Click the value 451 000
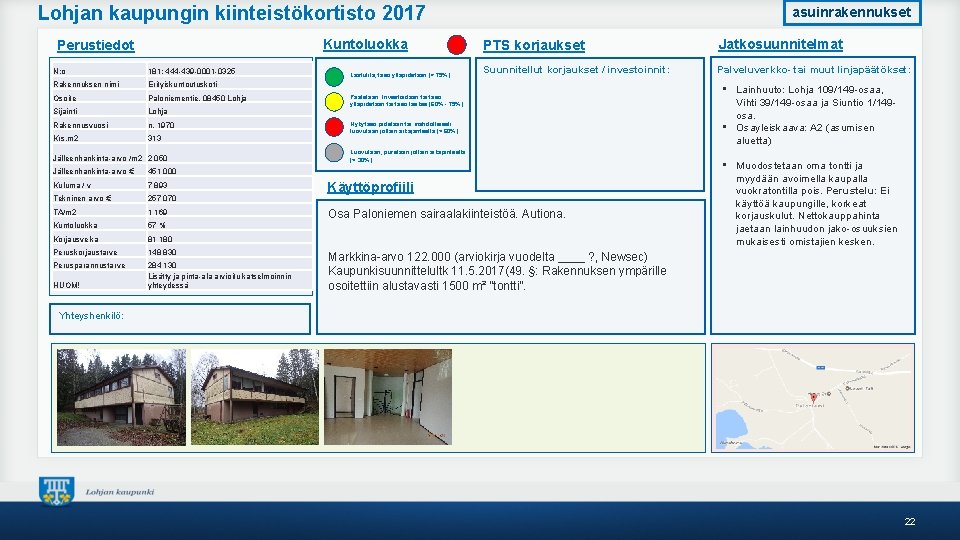The width and height of the screenshot is (960, 540). pyautogui.click(x=162, y=171)
